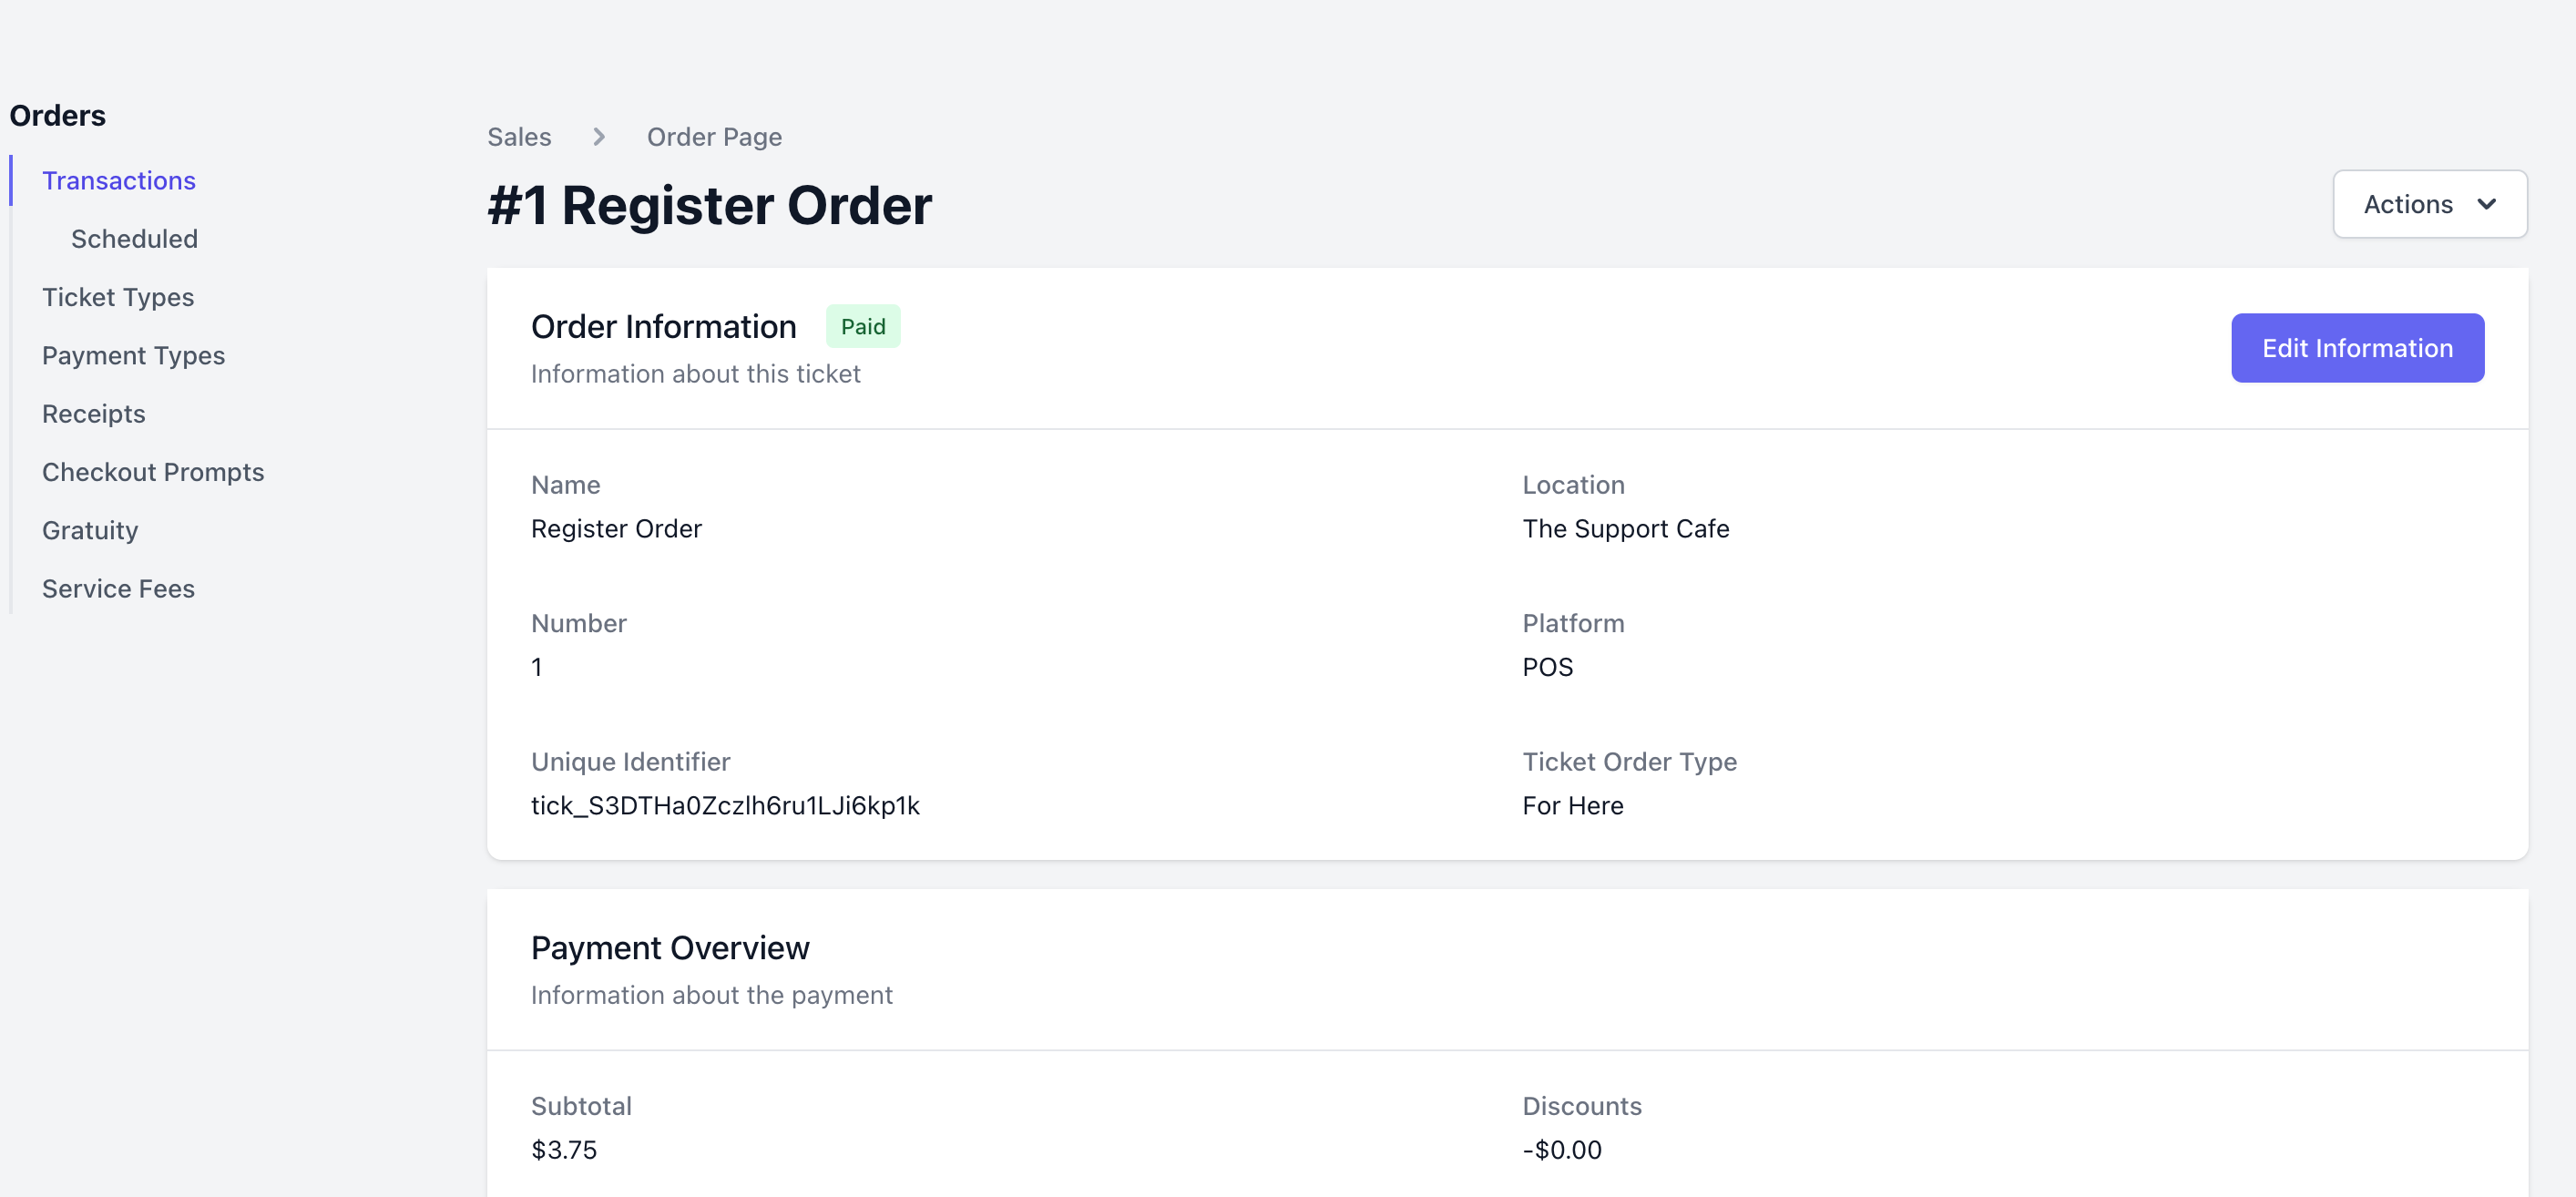Click the green Paid status badge
Image resolution: width=2576 pixels, height=1197 pixels.
863,327
